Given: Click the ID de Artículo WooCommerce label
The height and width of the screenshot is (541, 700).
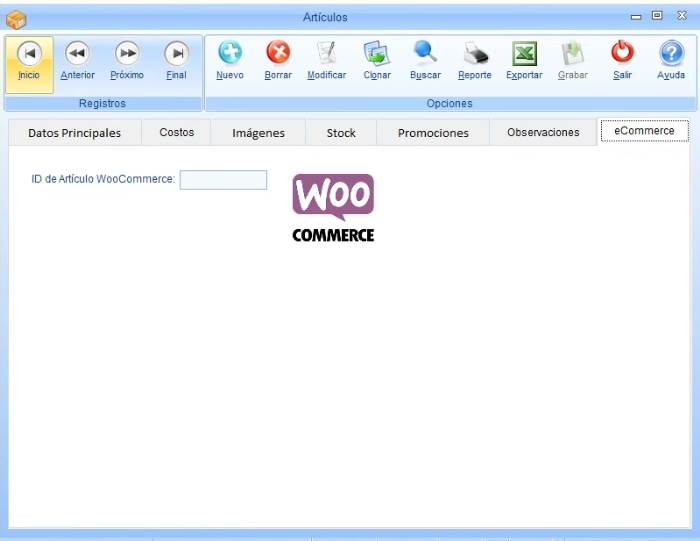Looking at the screenshot, I should 103,179.
